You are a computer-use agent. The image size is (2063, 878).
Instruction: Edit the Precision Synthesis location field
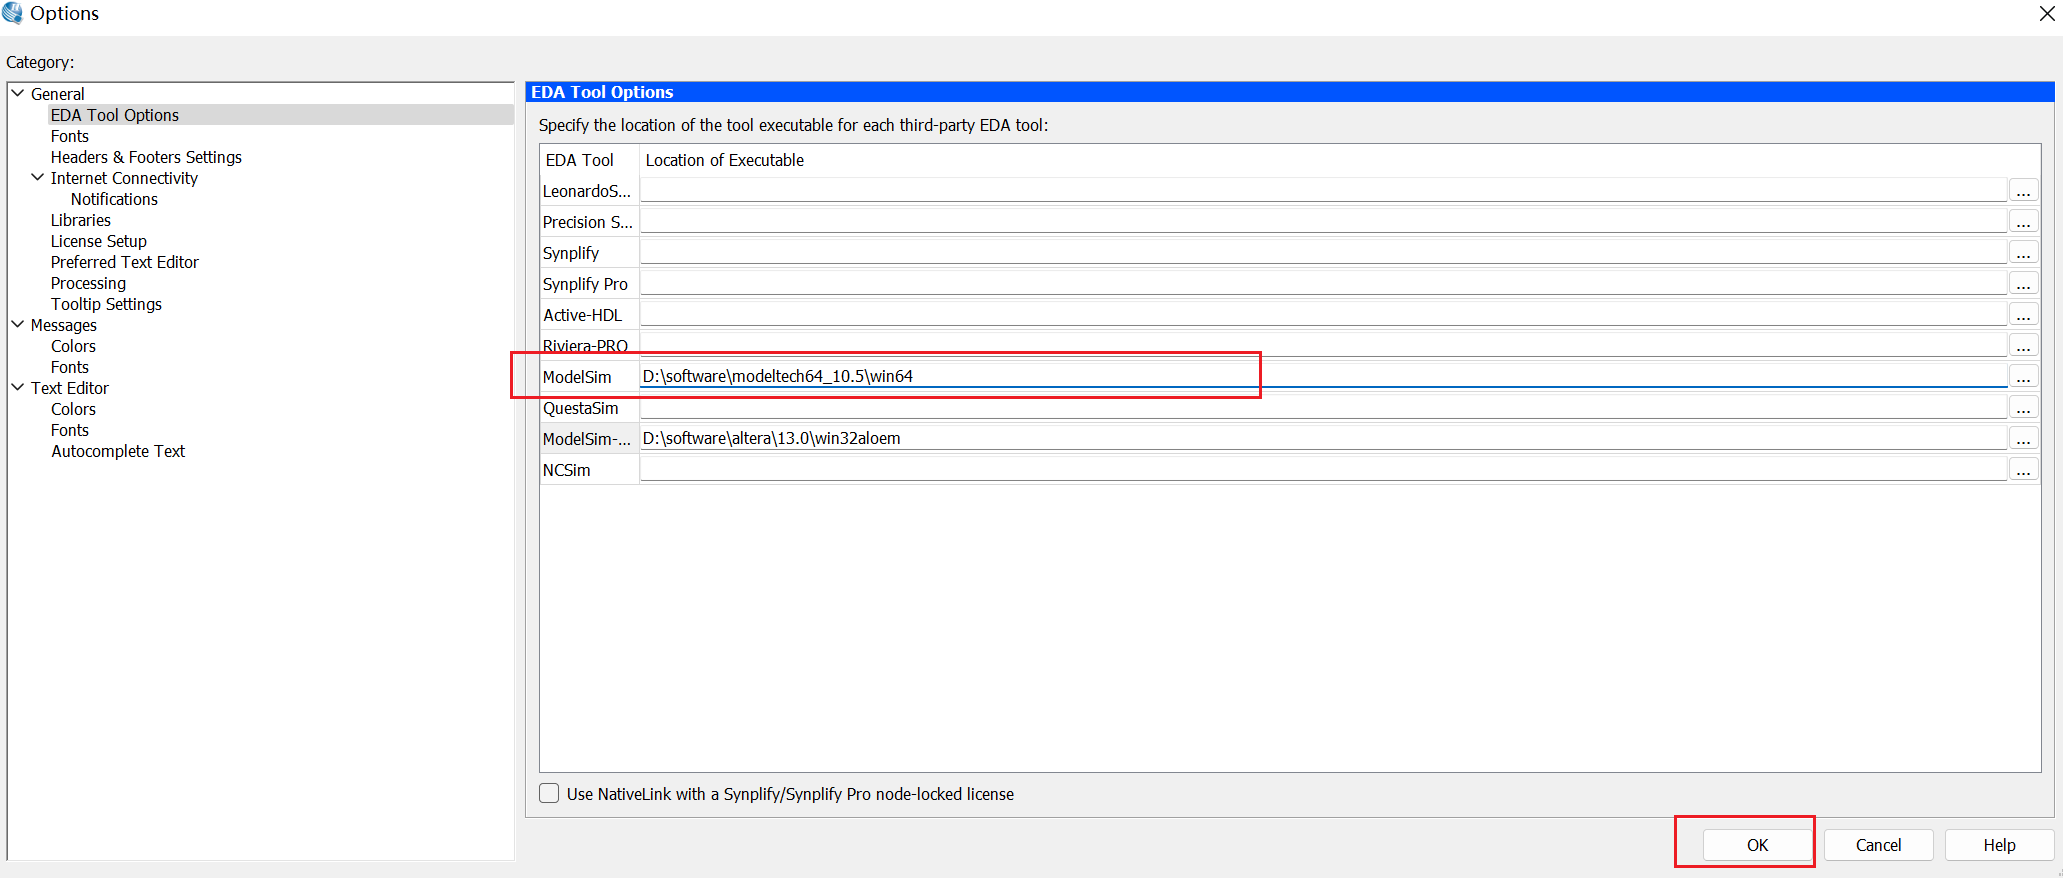(1323, 221)
